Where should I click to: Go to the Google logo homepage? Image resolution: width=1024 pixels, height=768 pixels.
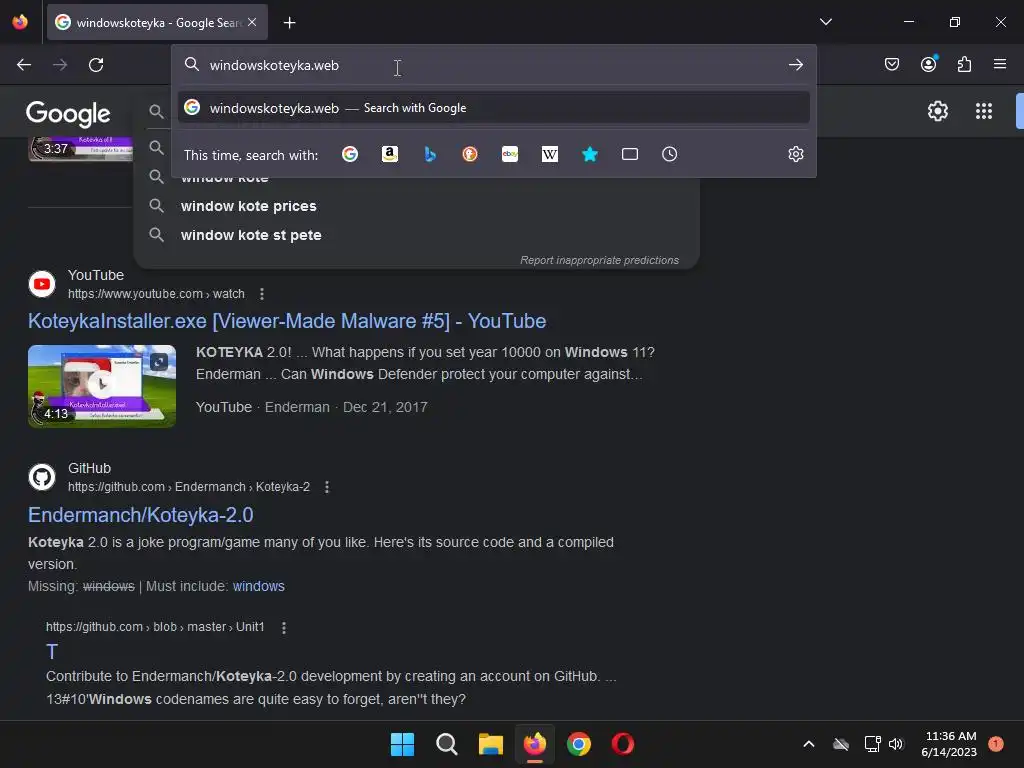(x=68, y=114)
